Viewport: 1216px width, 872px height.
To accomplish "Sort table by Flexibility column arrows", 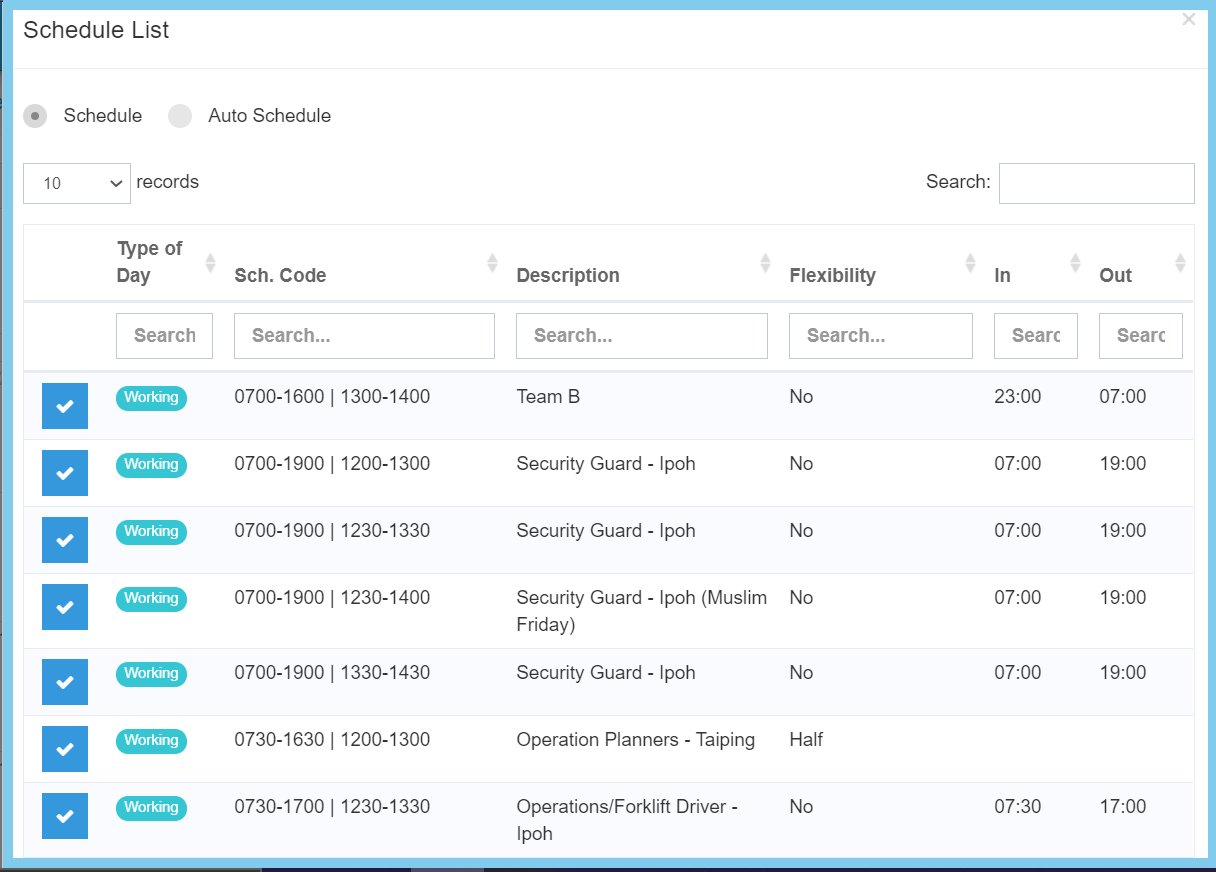I will 970,262.
